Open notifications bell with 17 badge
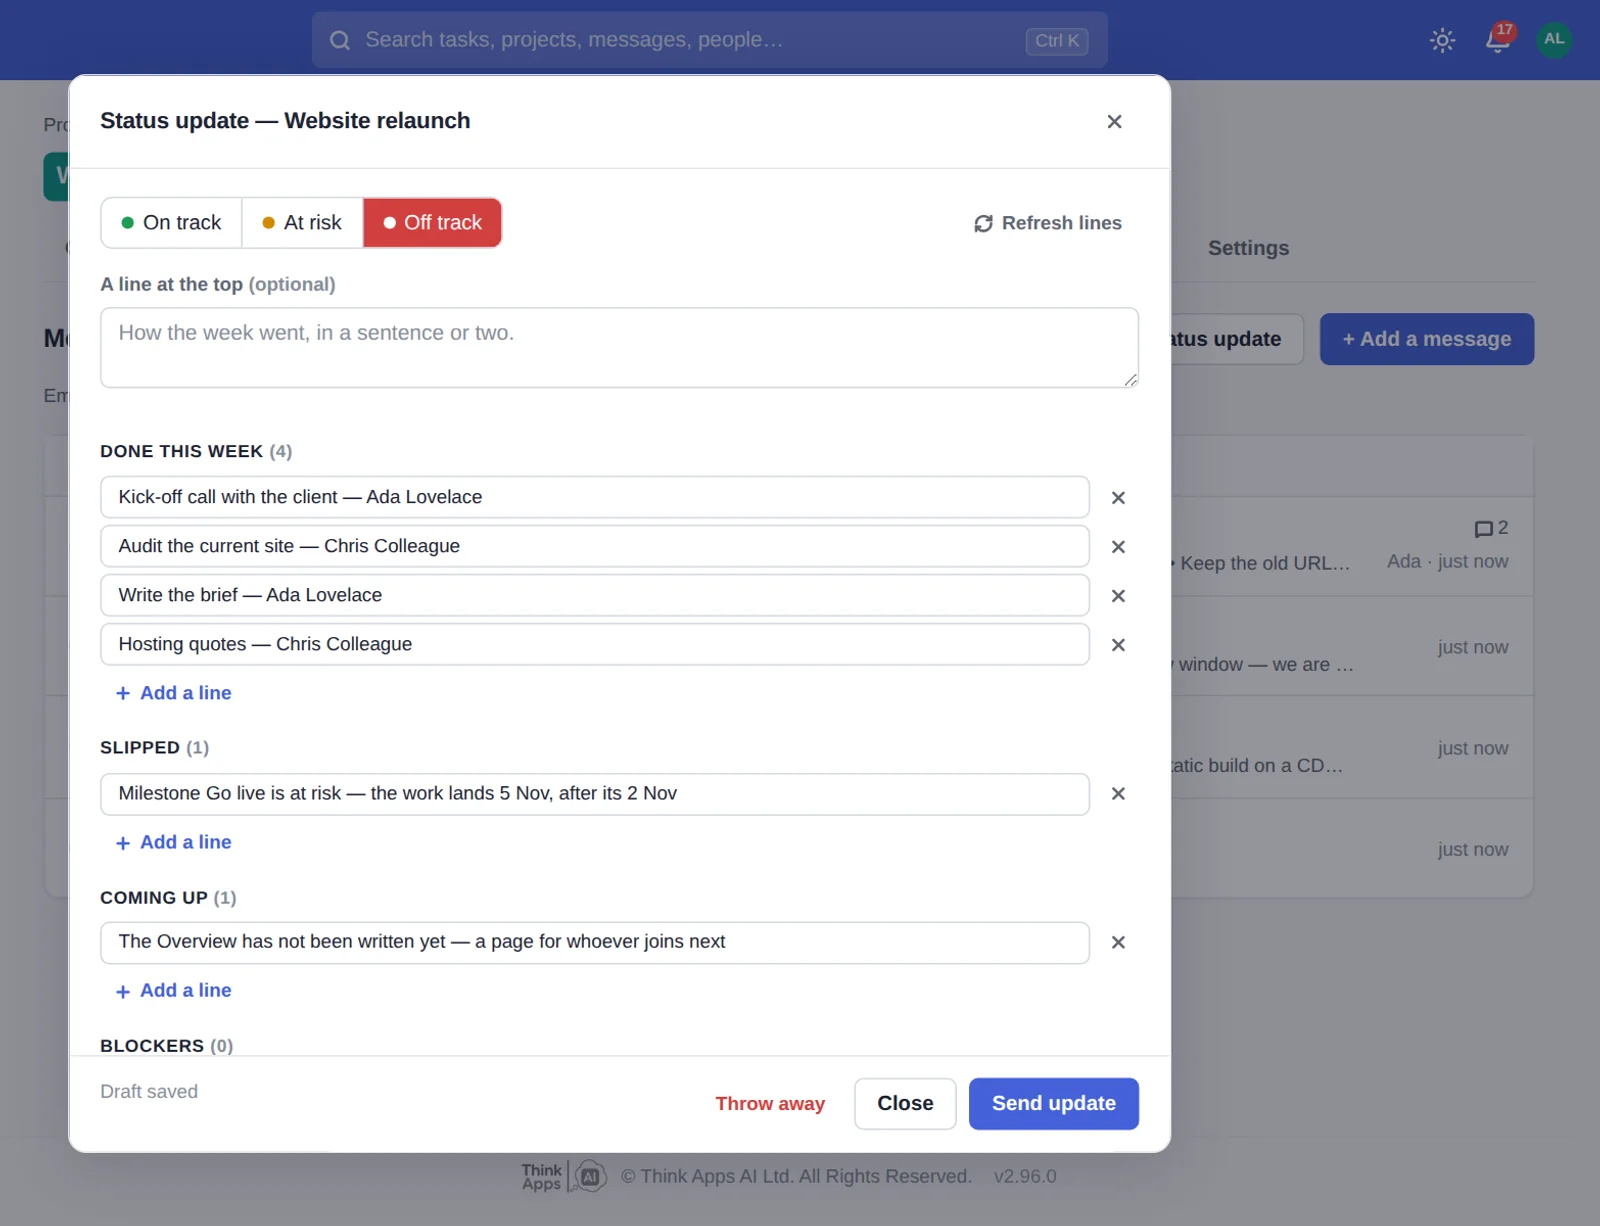The image size is (1600, 1226). [x=1498, y=39]
